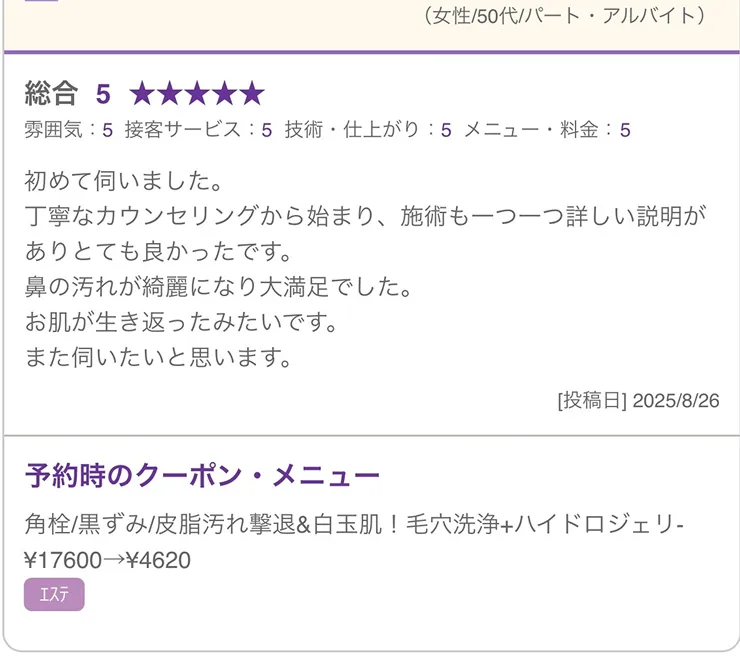Image resolution: width=740 pixels, height=658 pixels.
Task: Click the 投稿日 2025/8/26 posting date
Action: pyautogui.click(x=638, y=401)
